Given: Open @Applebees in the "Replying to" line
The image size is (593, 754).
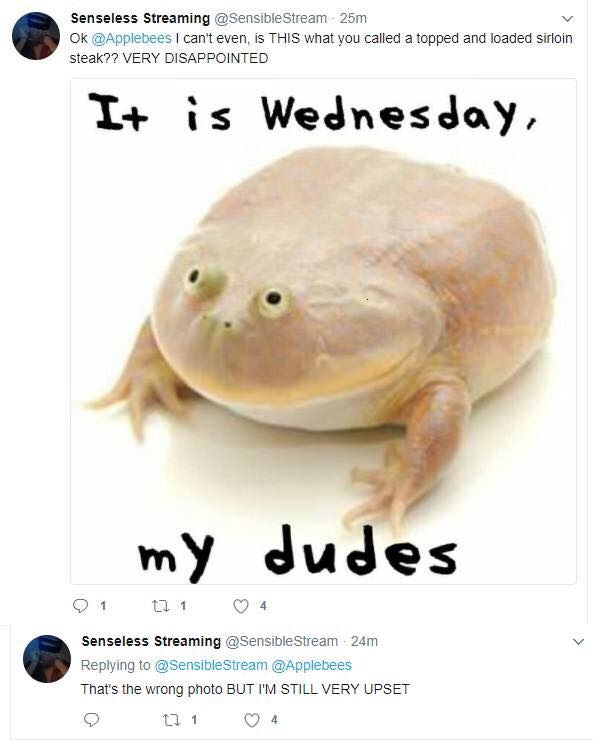Looking at the screenshot, I should click(x=312, y=665).
